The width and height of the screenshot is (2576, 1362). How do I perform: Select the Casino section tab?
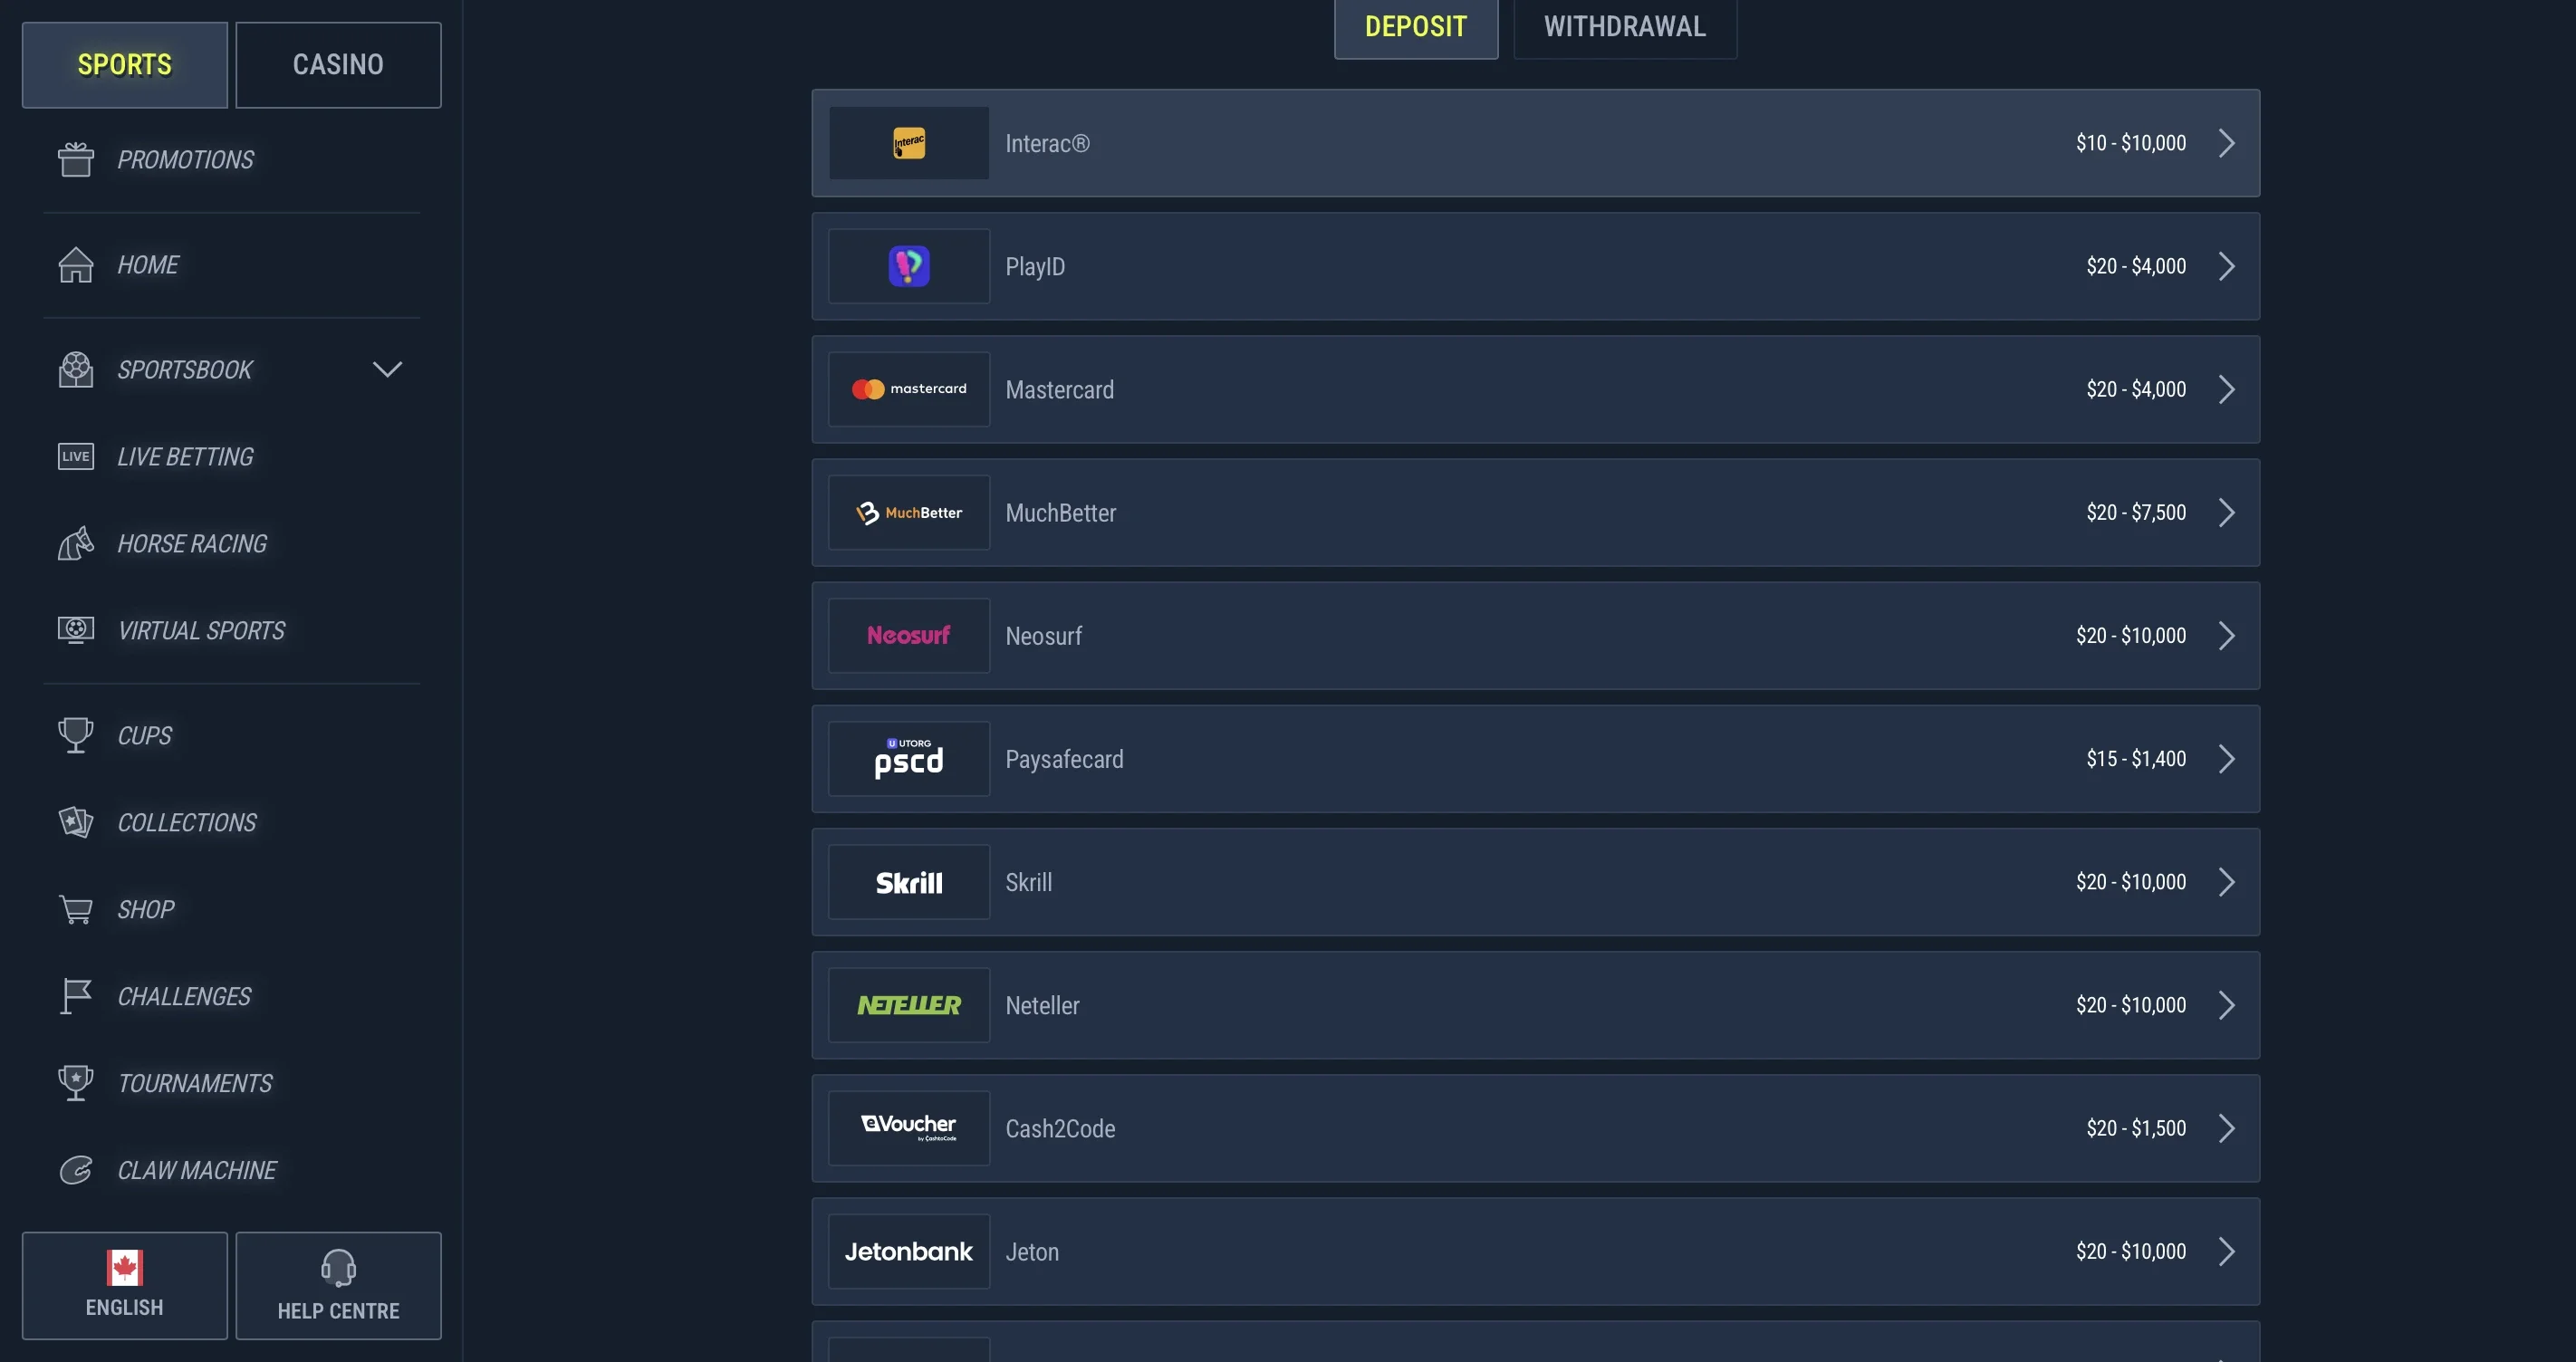coord(338,65)
